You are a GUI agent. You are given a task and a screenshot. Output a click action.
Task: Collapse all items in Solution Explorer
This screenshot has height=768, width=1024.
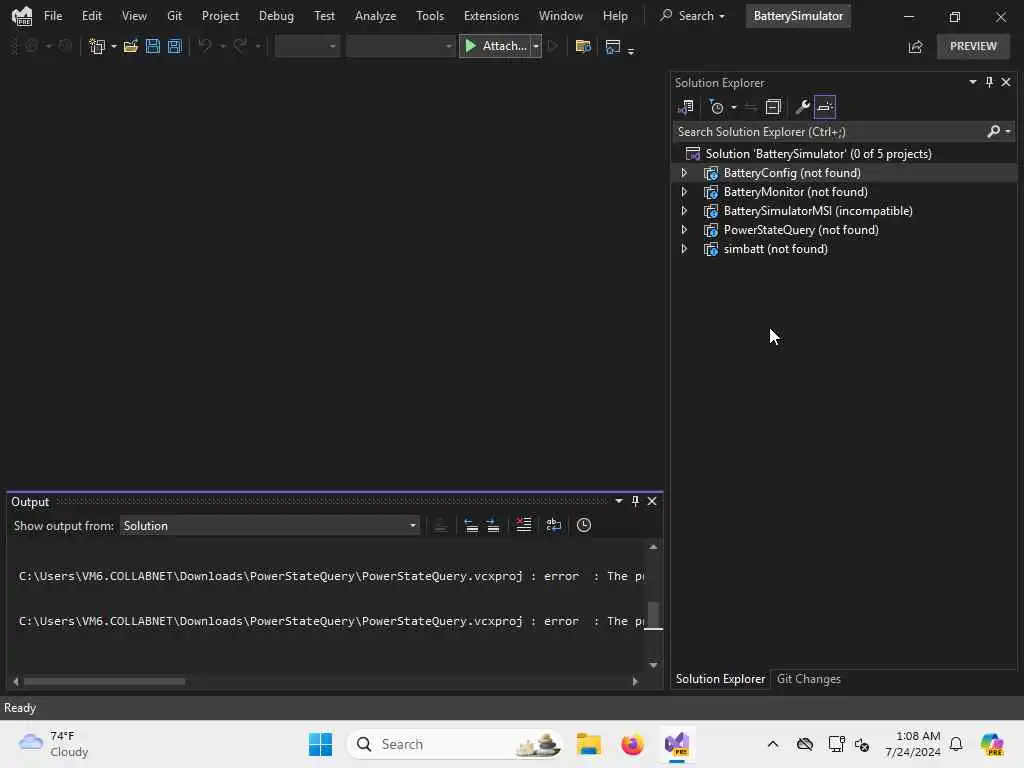(x=773, y=107)
